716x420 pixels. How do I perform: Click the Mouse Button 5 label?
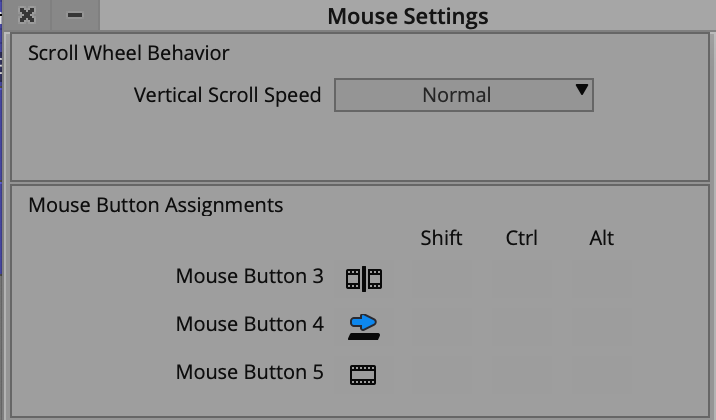click(x=250, y=372)
